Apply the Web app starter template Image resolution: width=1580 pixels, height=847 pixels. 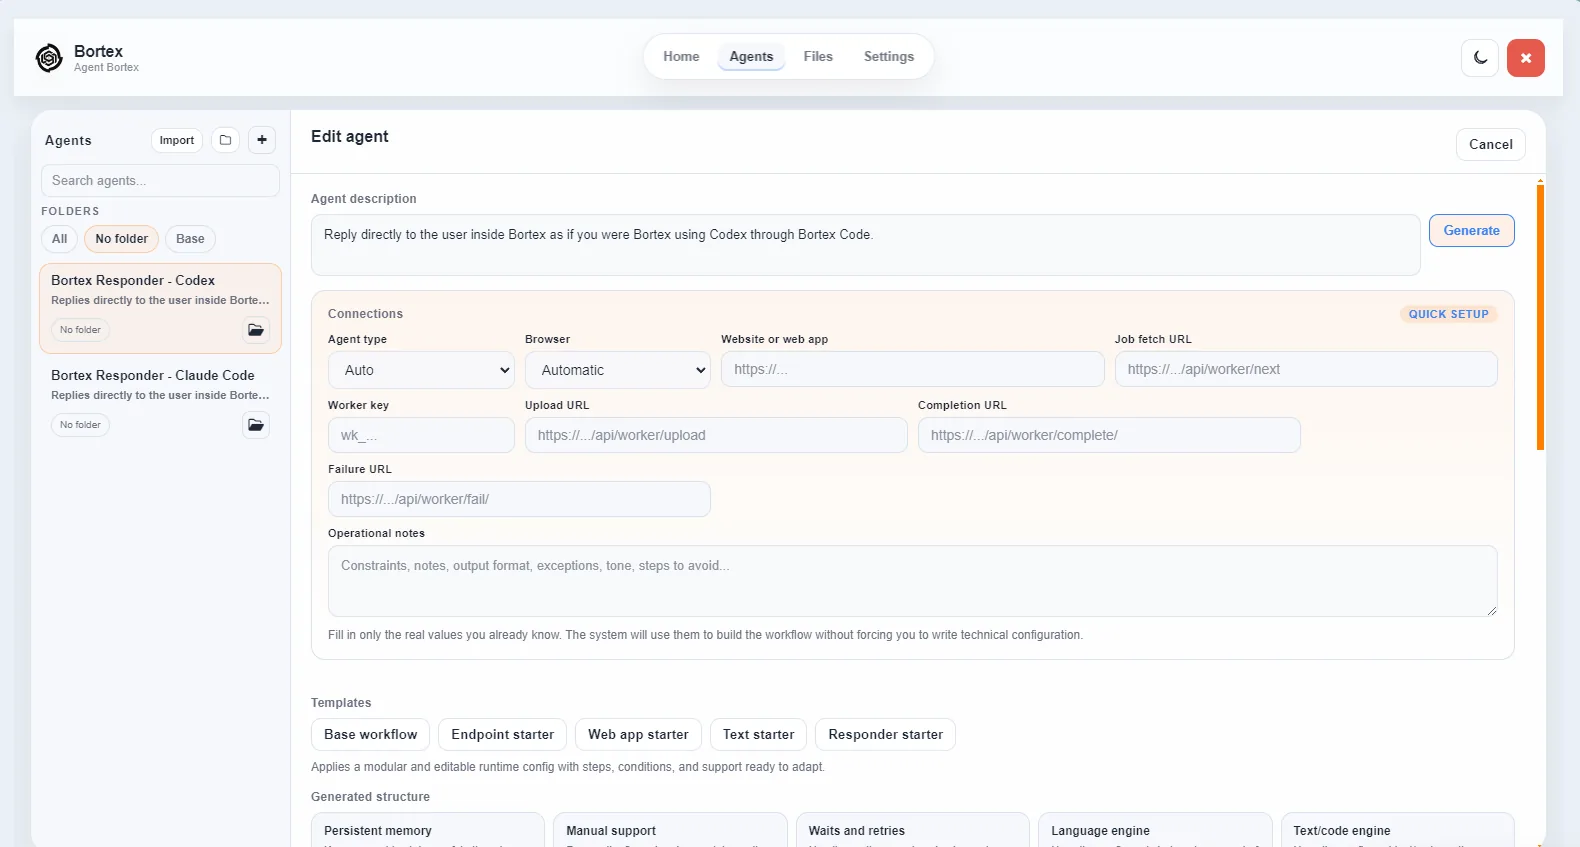tap(638, 734)
